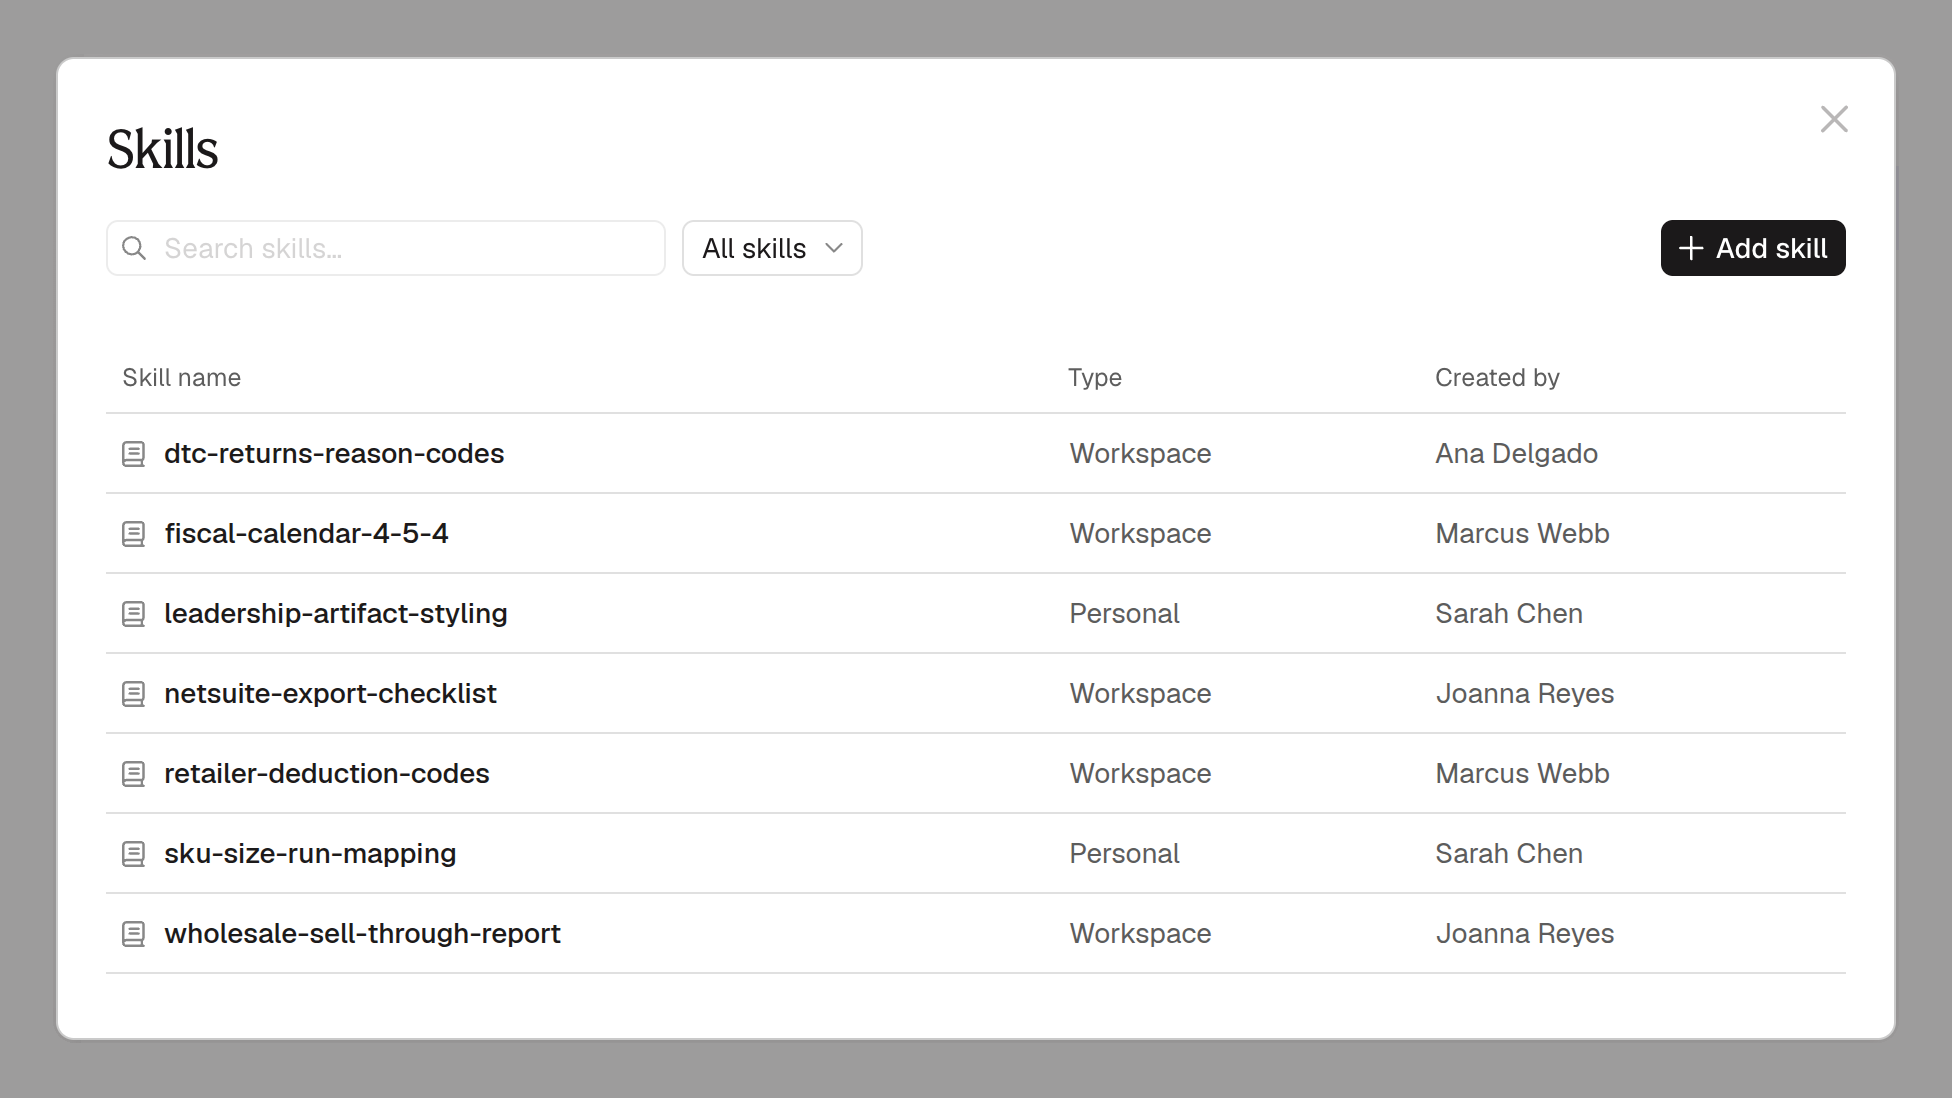
Task: Close the Skills dialog with the X
Action: tap(1834, 119)
